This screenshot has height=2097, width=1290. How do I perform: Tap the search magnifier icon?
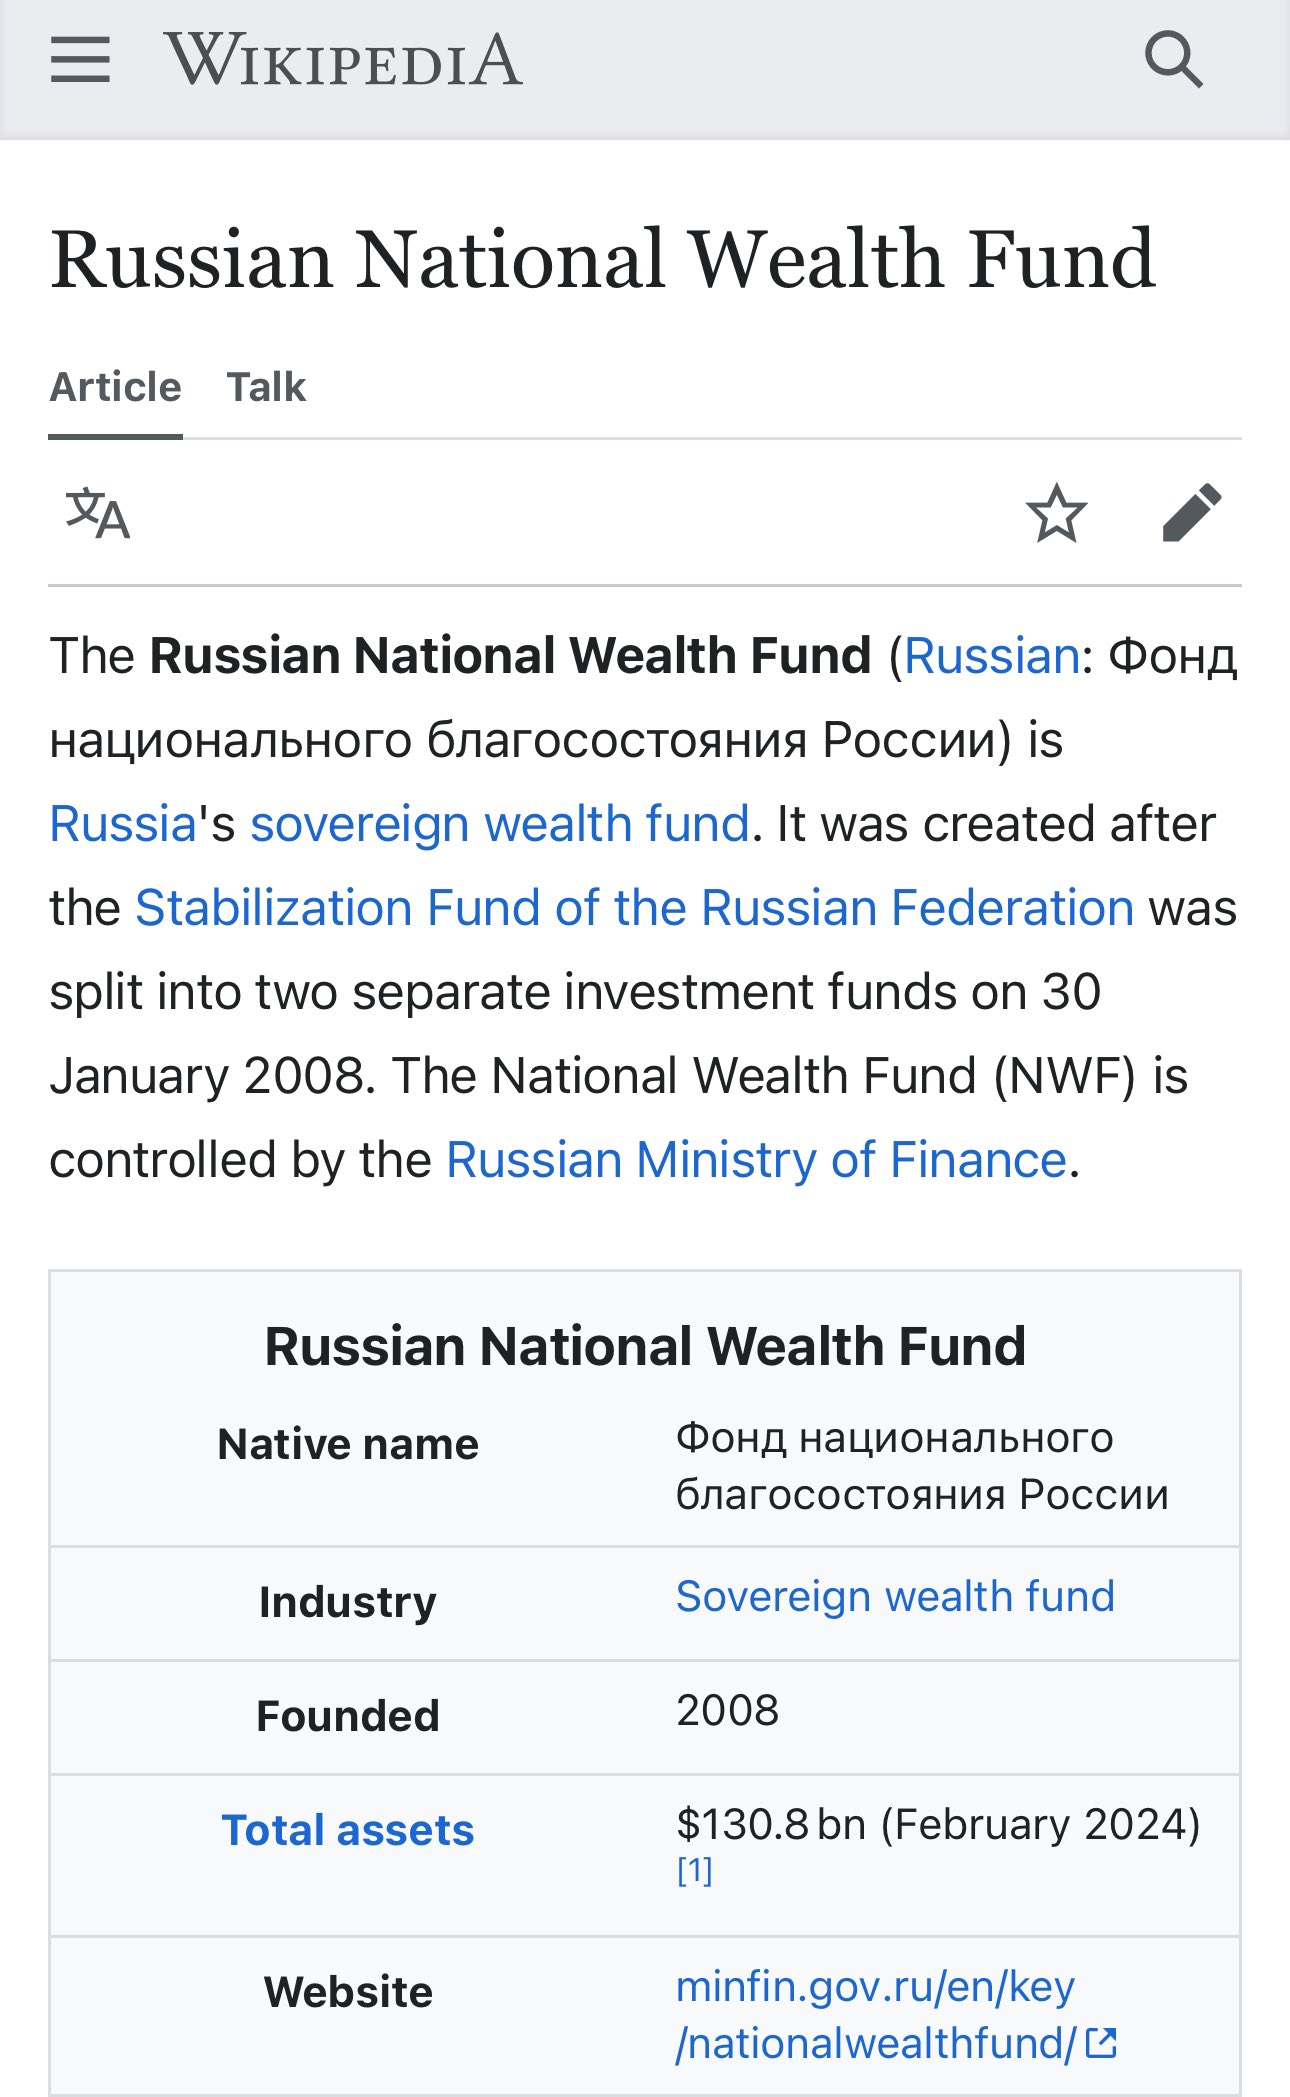point(1173,60)
